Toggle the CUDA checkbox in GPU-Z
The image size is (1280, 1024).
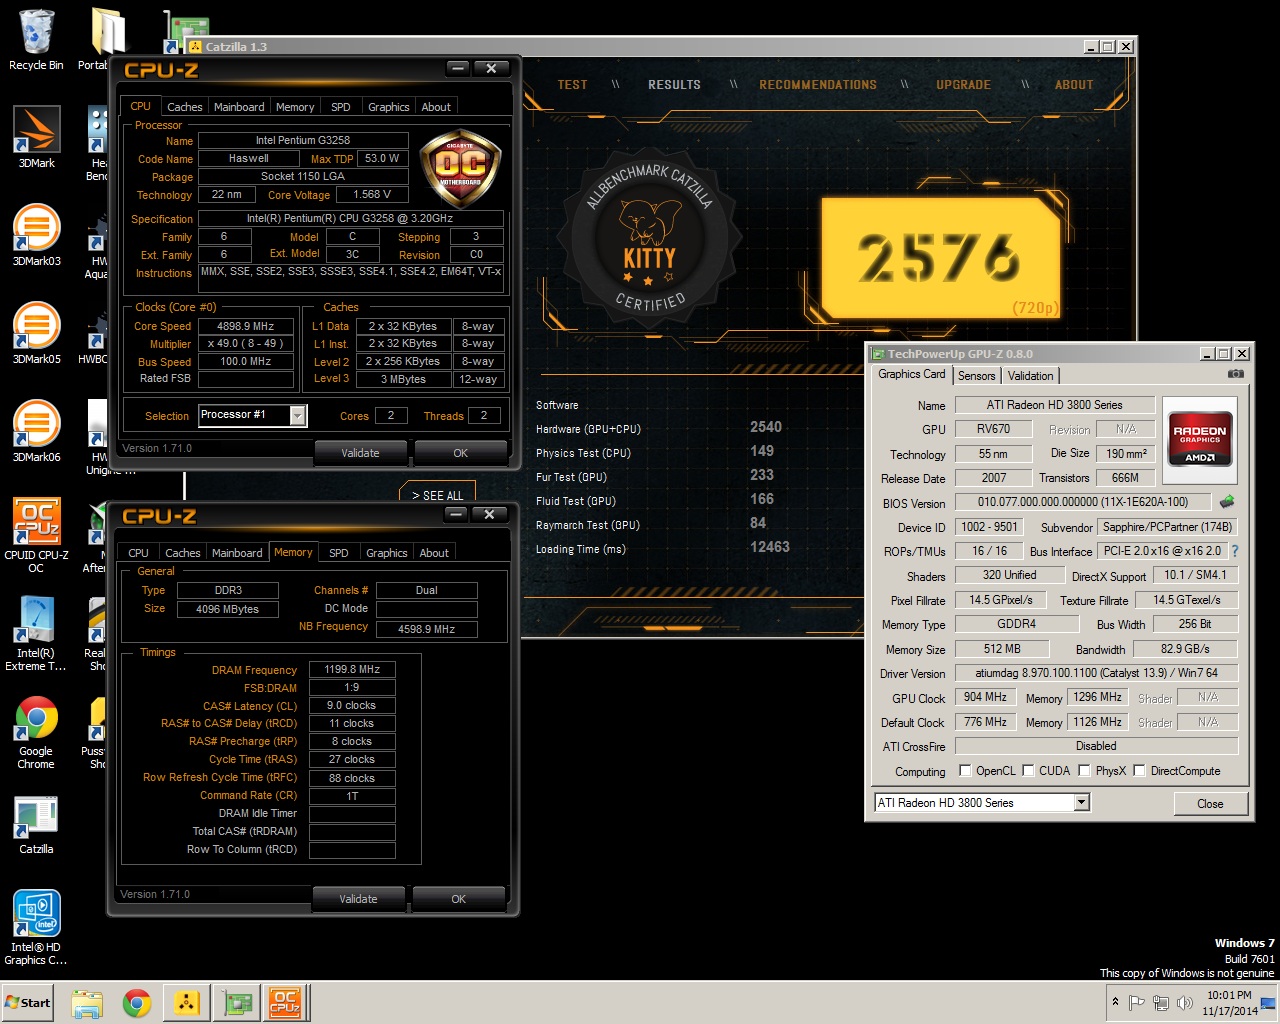click(1028, 771)
